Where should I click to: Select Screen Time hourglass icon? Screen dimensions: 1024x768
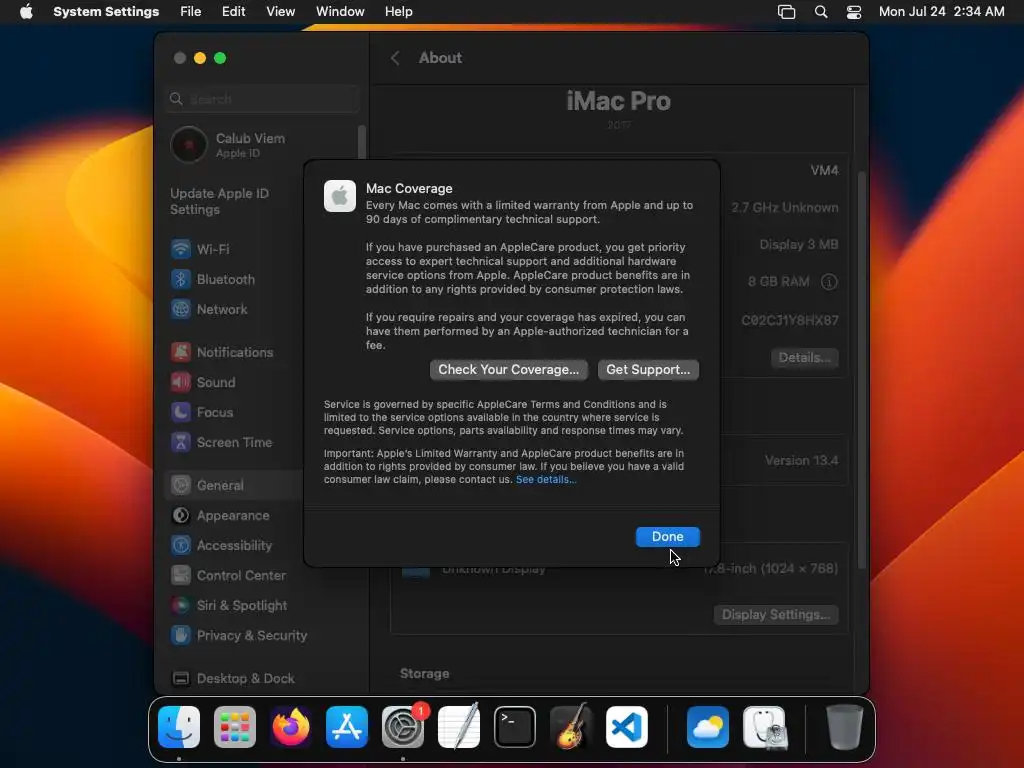tap(181, 442)
